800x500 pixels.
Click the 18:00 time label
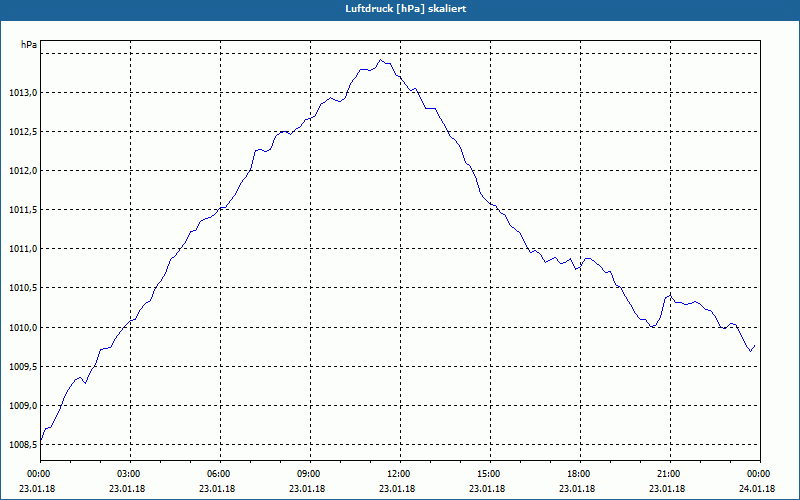580,474
